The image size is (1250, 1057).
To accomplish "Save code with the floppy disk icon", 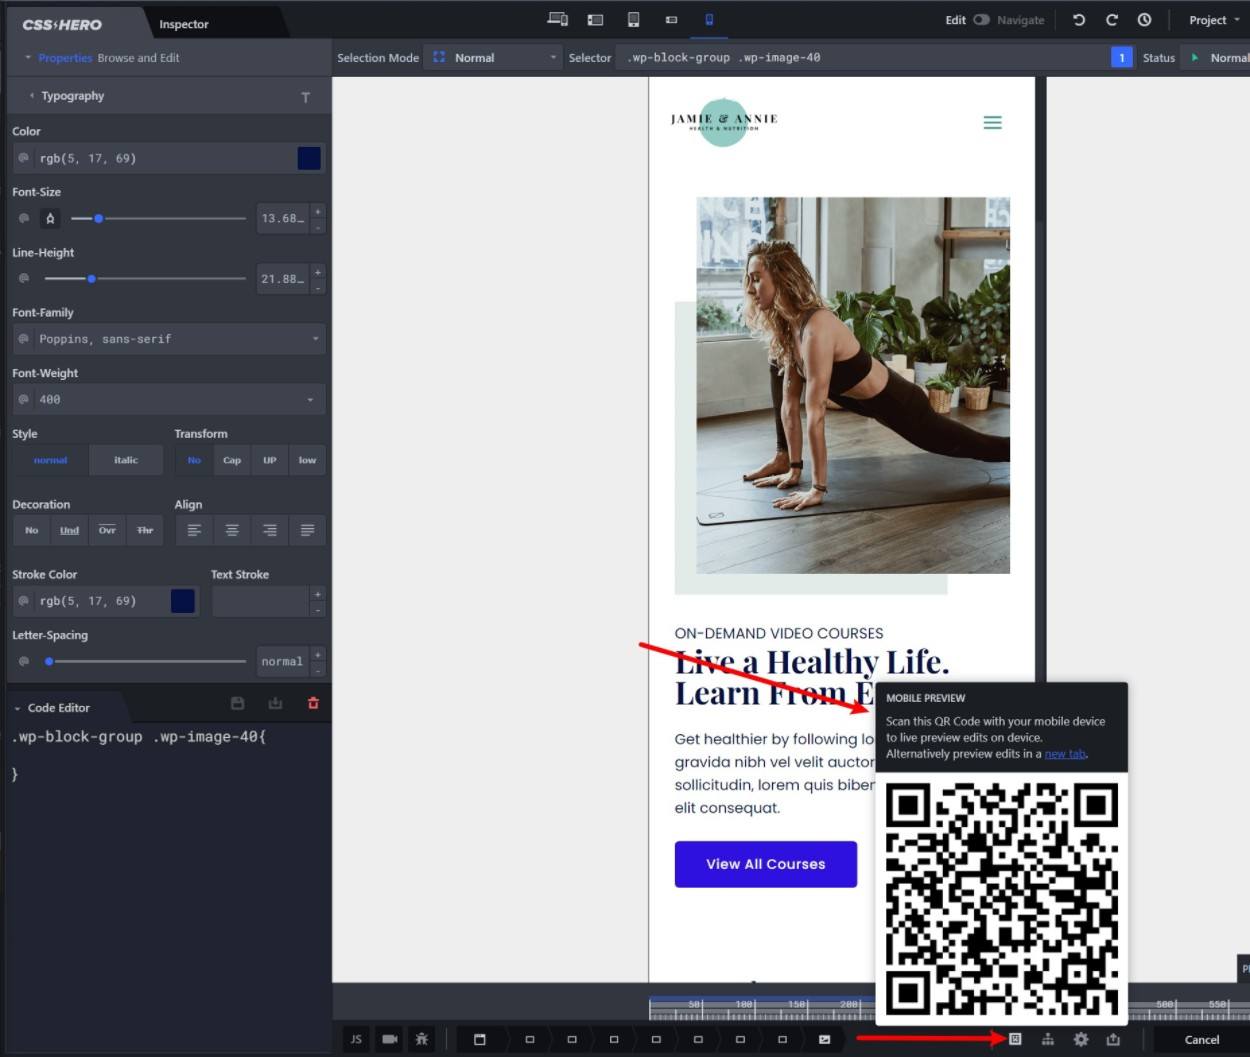I will pyautogui.click(x=237, y=704).
